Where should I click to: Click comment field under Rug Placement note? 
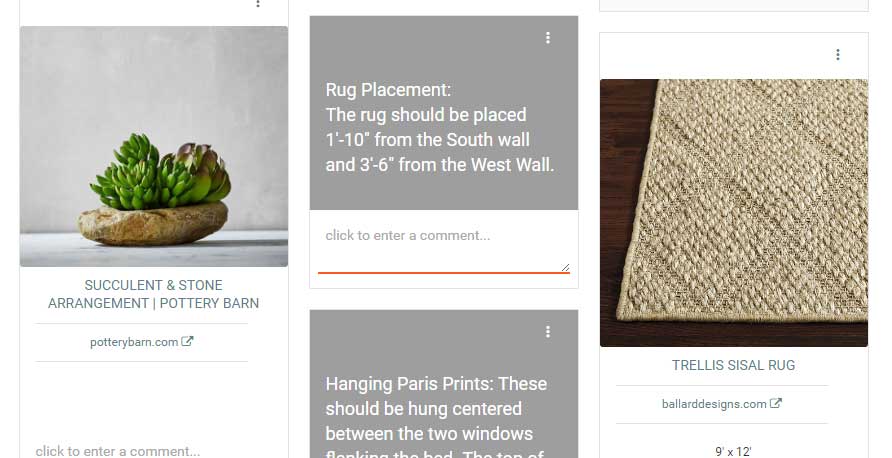(444, 242)
